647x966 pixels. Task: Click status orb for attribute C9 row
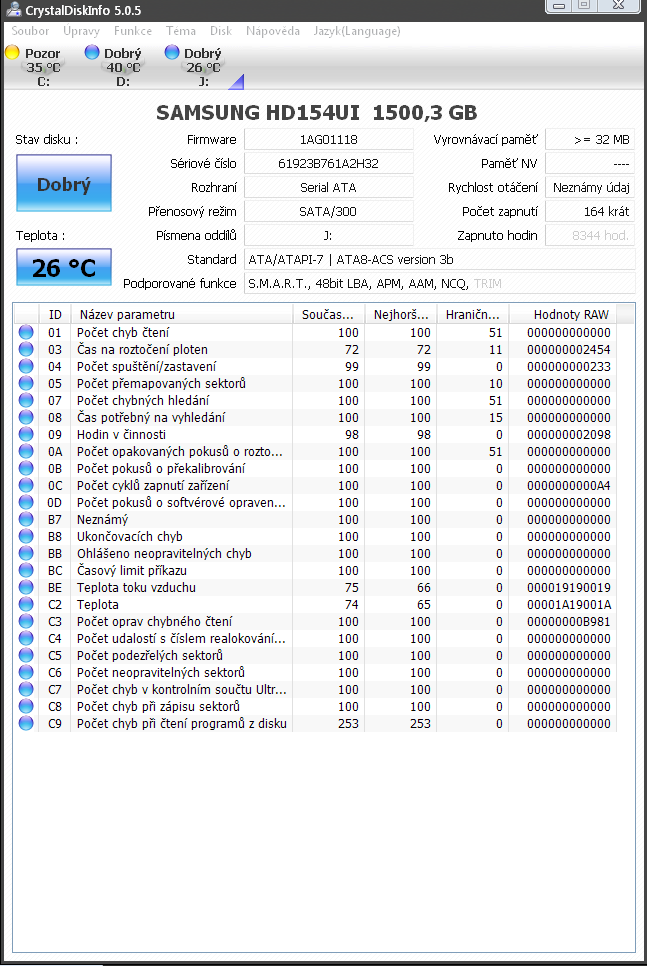(26, 723)
